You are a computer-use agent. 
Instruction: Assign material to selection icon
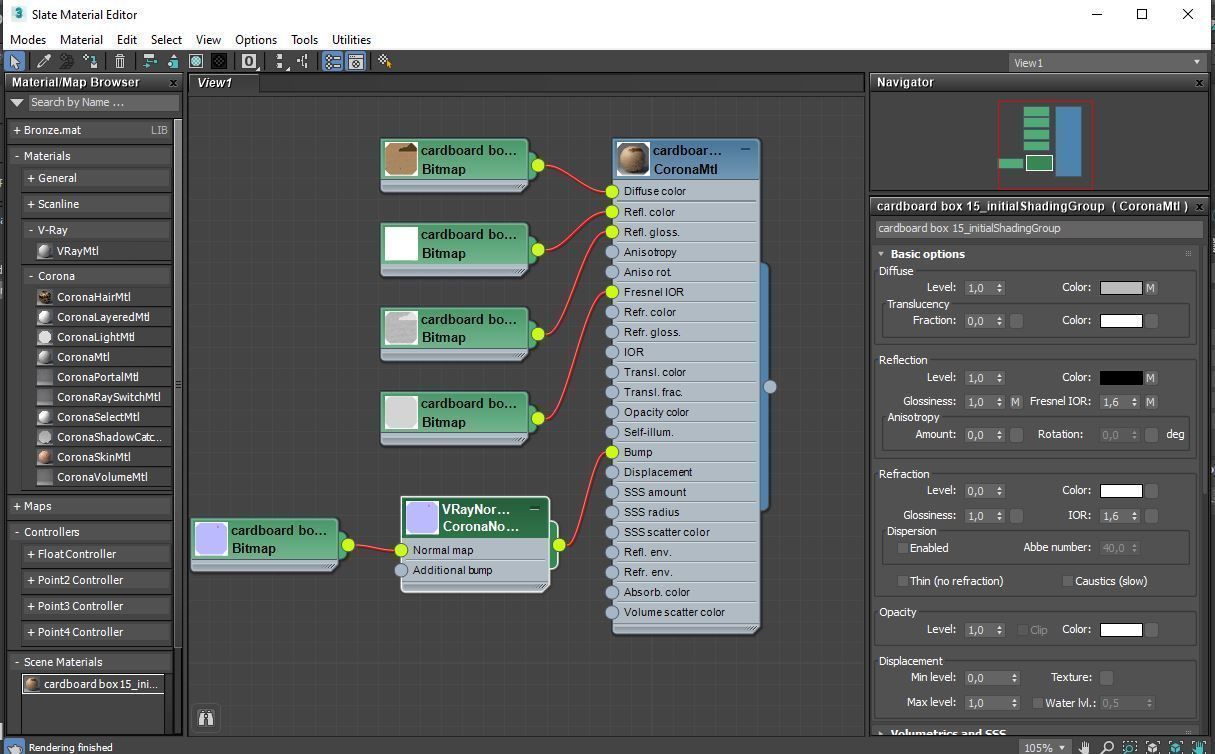click(91, 61)
